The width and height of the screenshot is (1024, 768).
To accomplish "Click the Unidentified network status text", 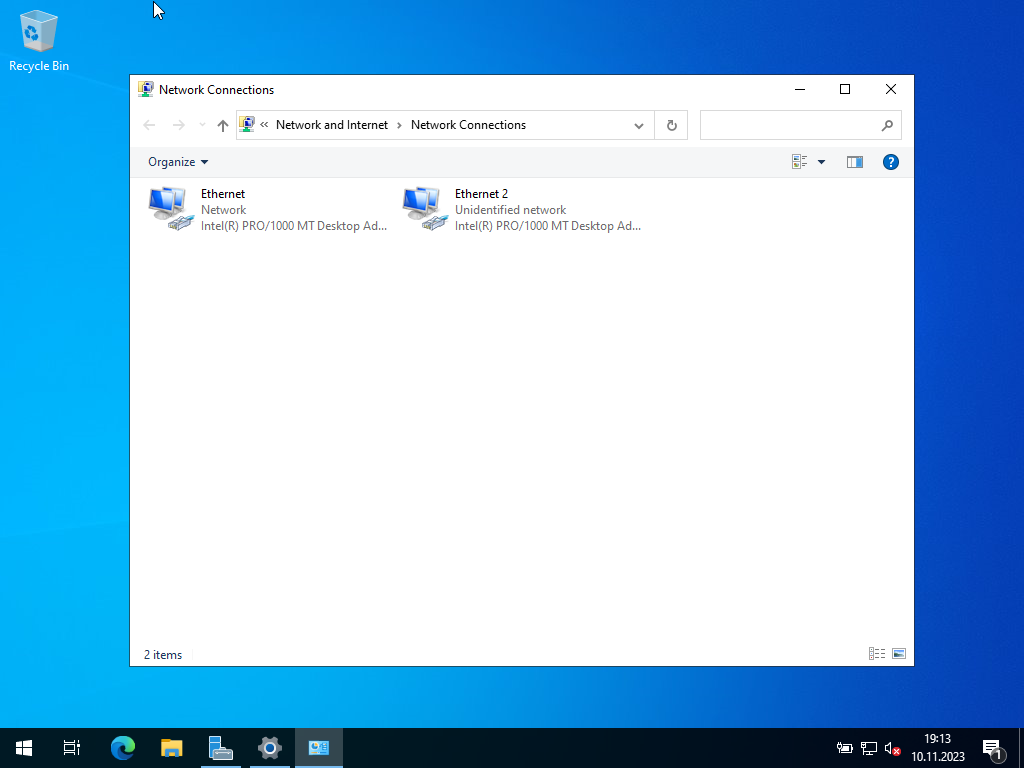I will [x=511, y=210].
